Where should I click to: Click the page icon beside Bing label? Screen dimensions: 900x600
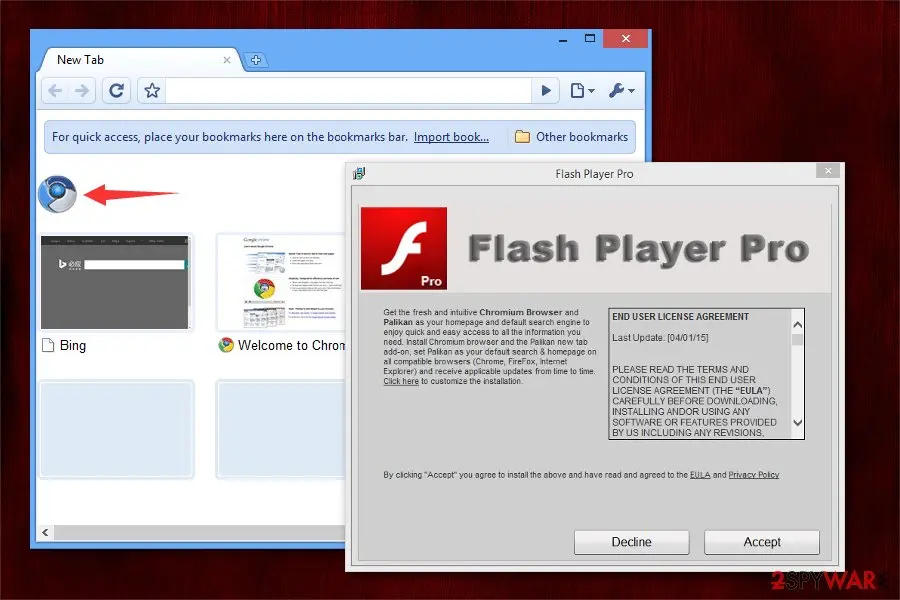click(x=49, y=345)
